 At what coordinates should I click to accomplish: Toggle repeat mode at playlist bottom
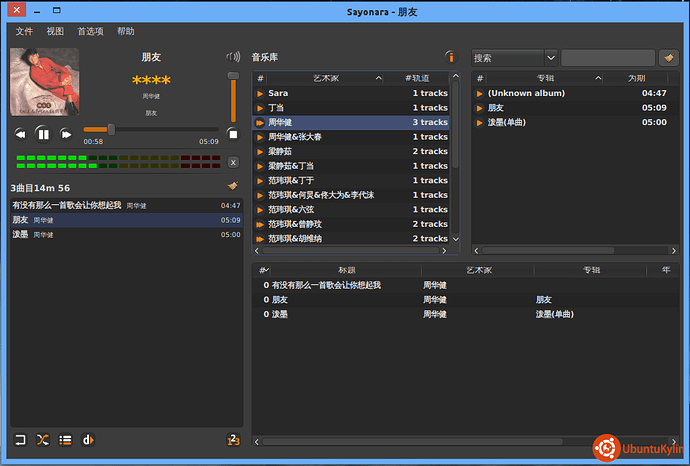pyautogui.click(x=20, y=440)
